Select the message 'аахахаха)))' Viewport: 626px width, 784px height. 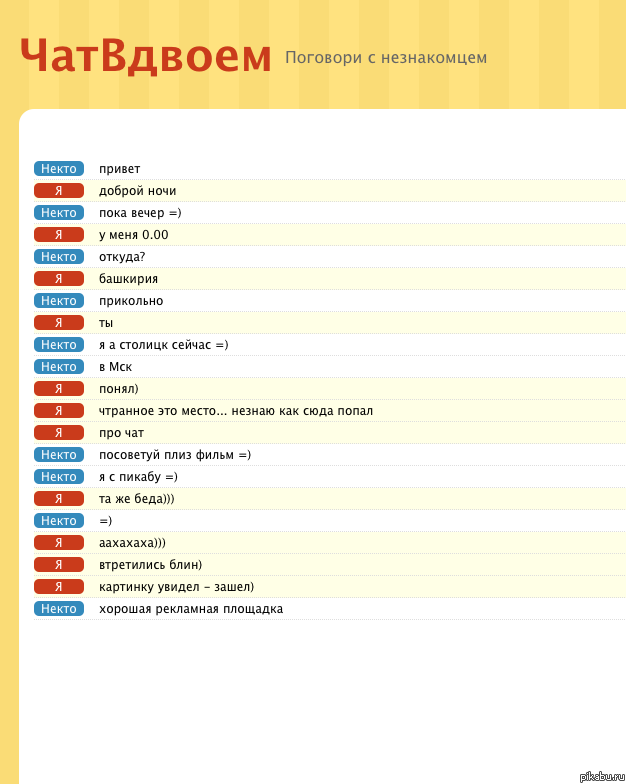point(132,543)
